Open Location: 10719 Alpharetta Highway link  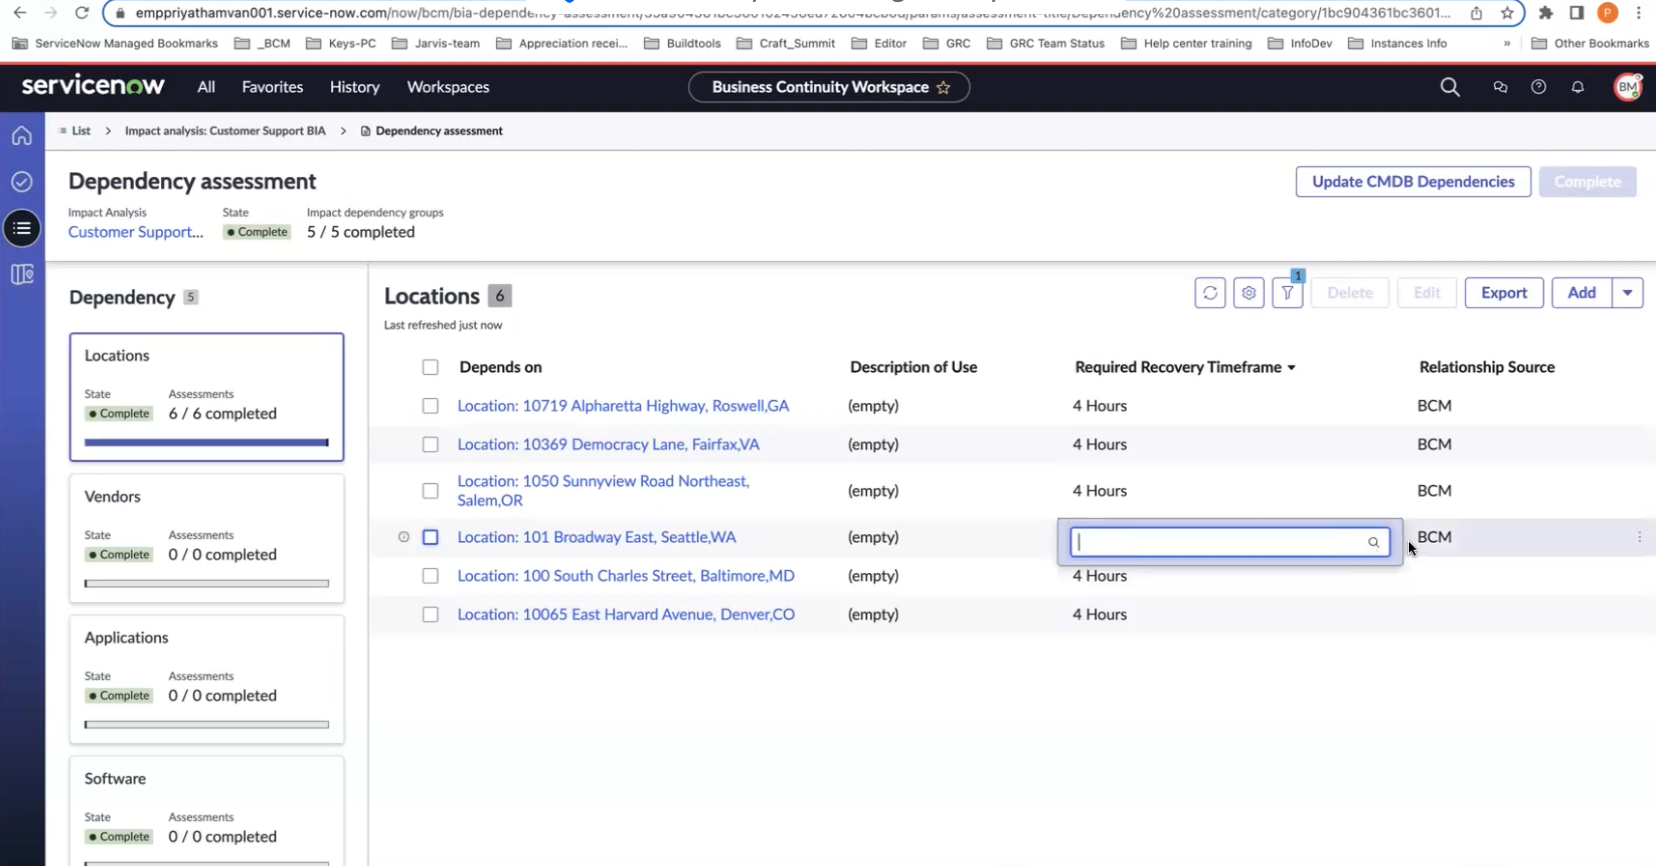click(623, 406)
